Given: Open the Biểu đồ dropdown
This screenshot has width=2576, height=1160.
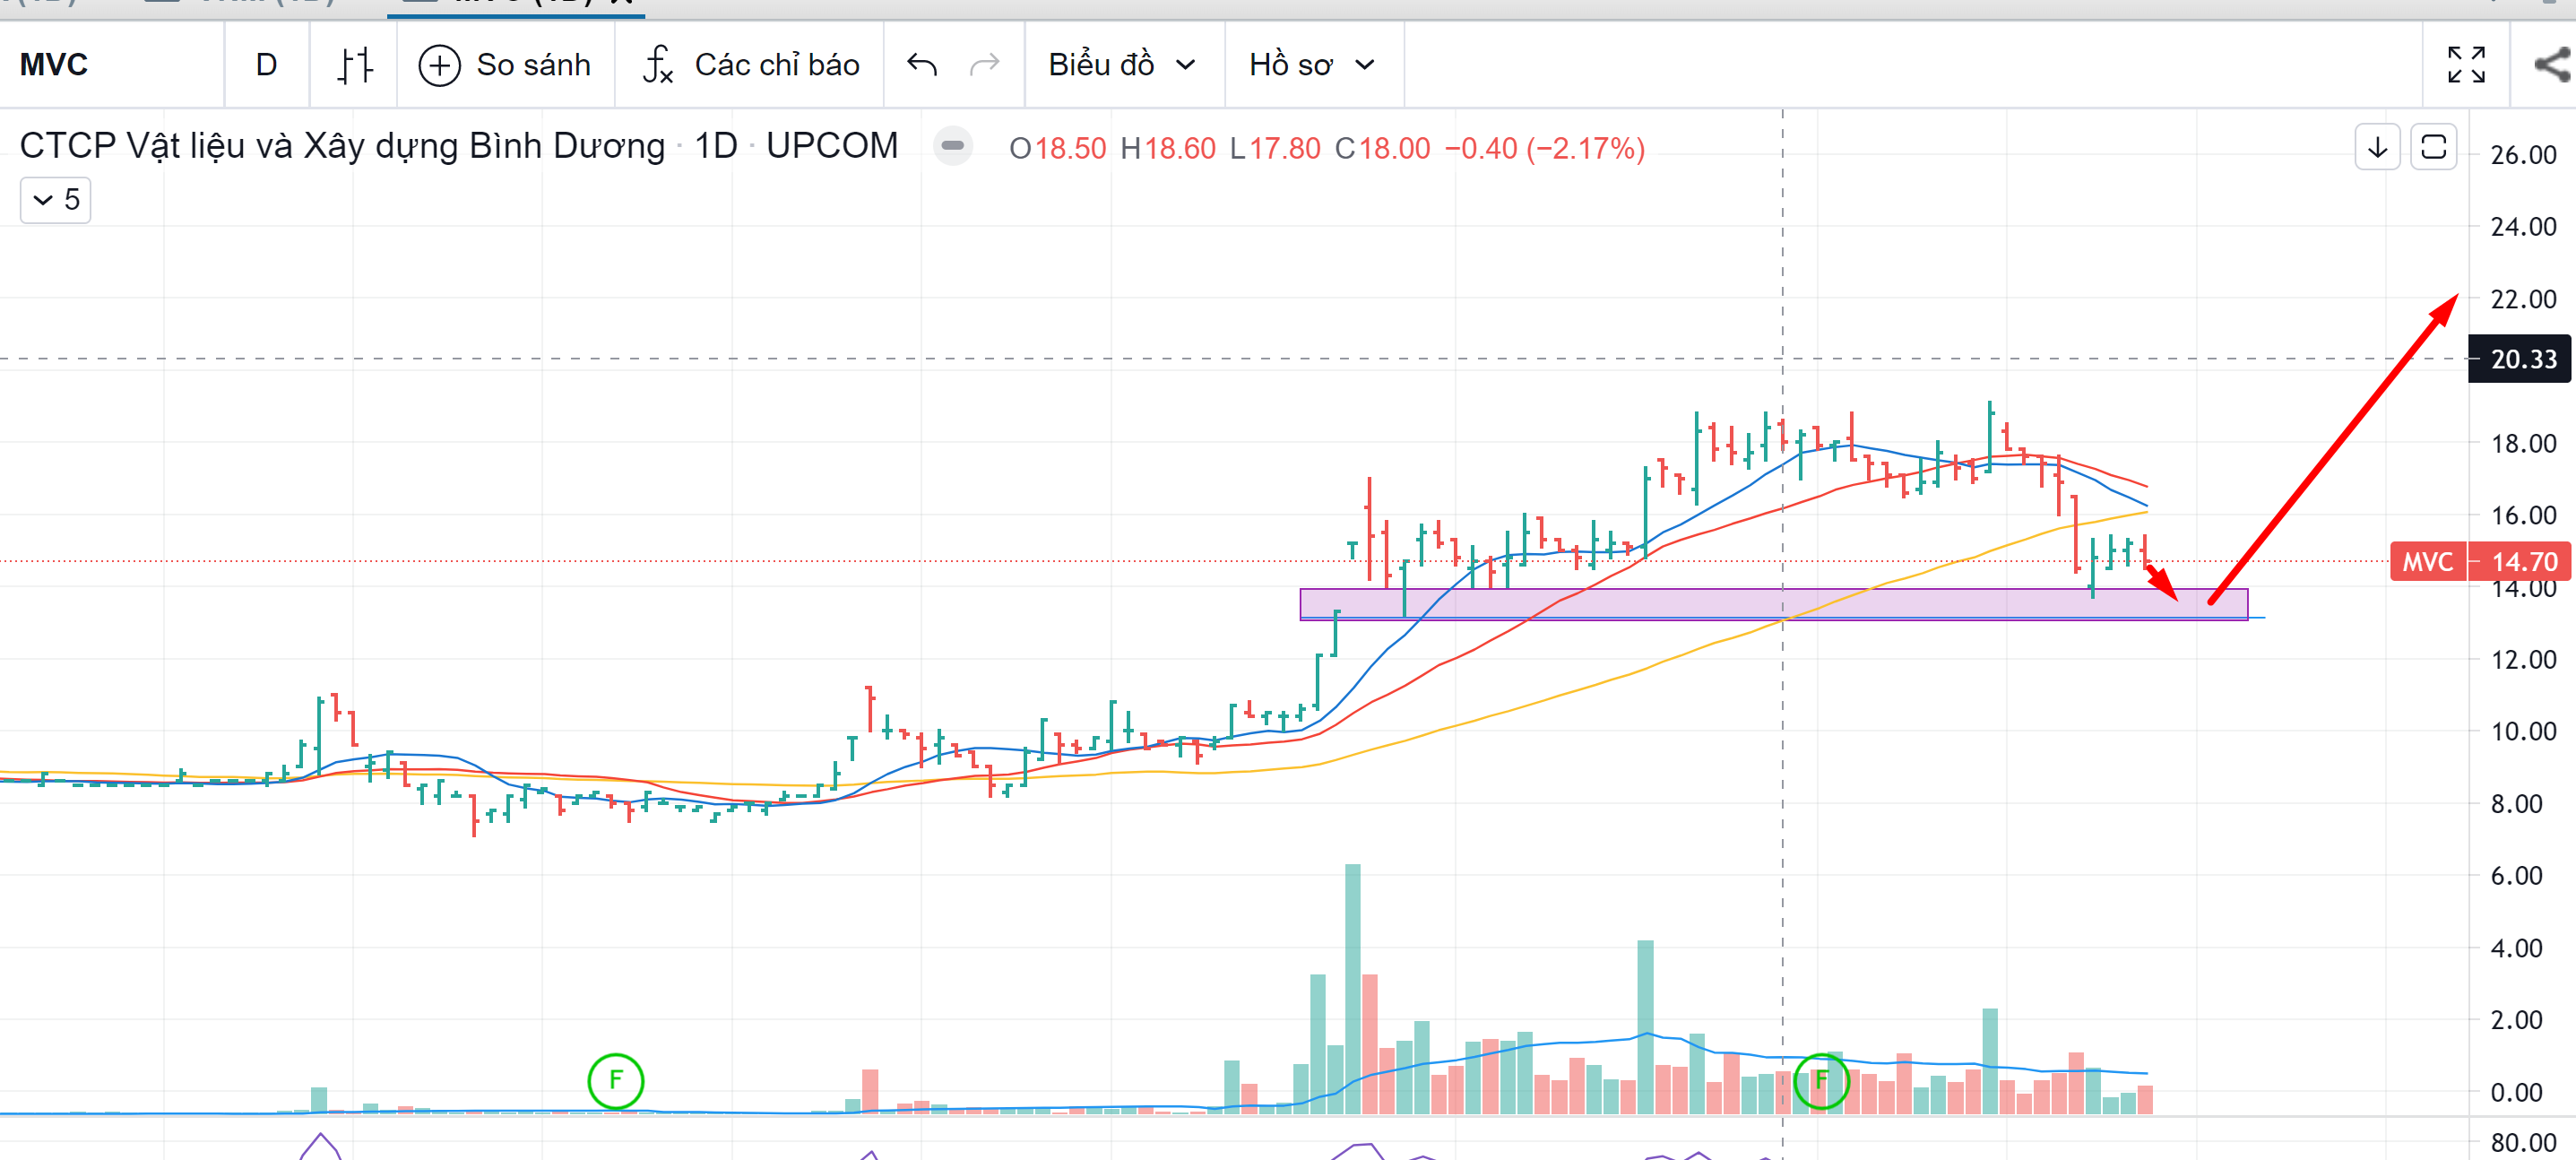Looking at the screenshot, I should pos(1121,65).
